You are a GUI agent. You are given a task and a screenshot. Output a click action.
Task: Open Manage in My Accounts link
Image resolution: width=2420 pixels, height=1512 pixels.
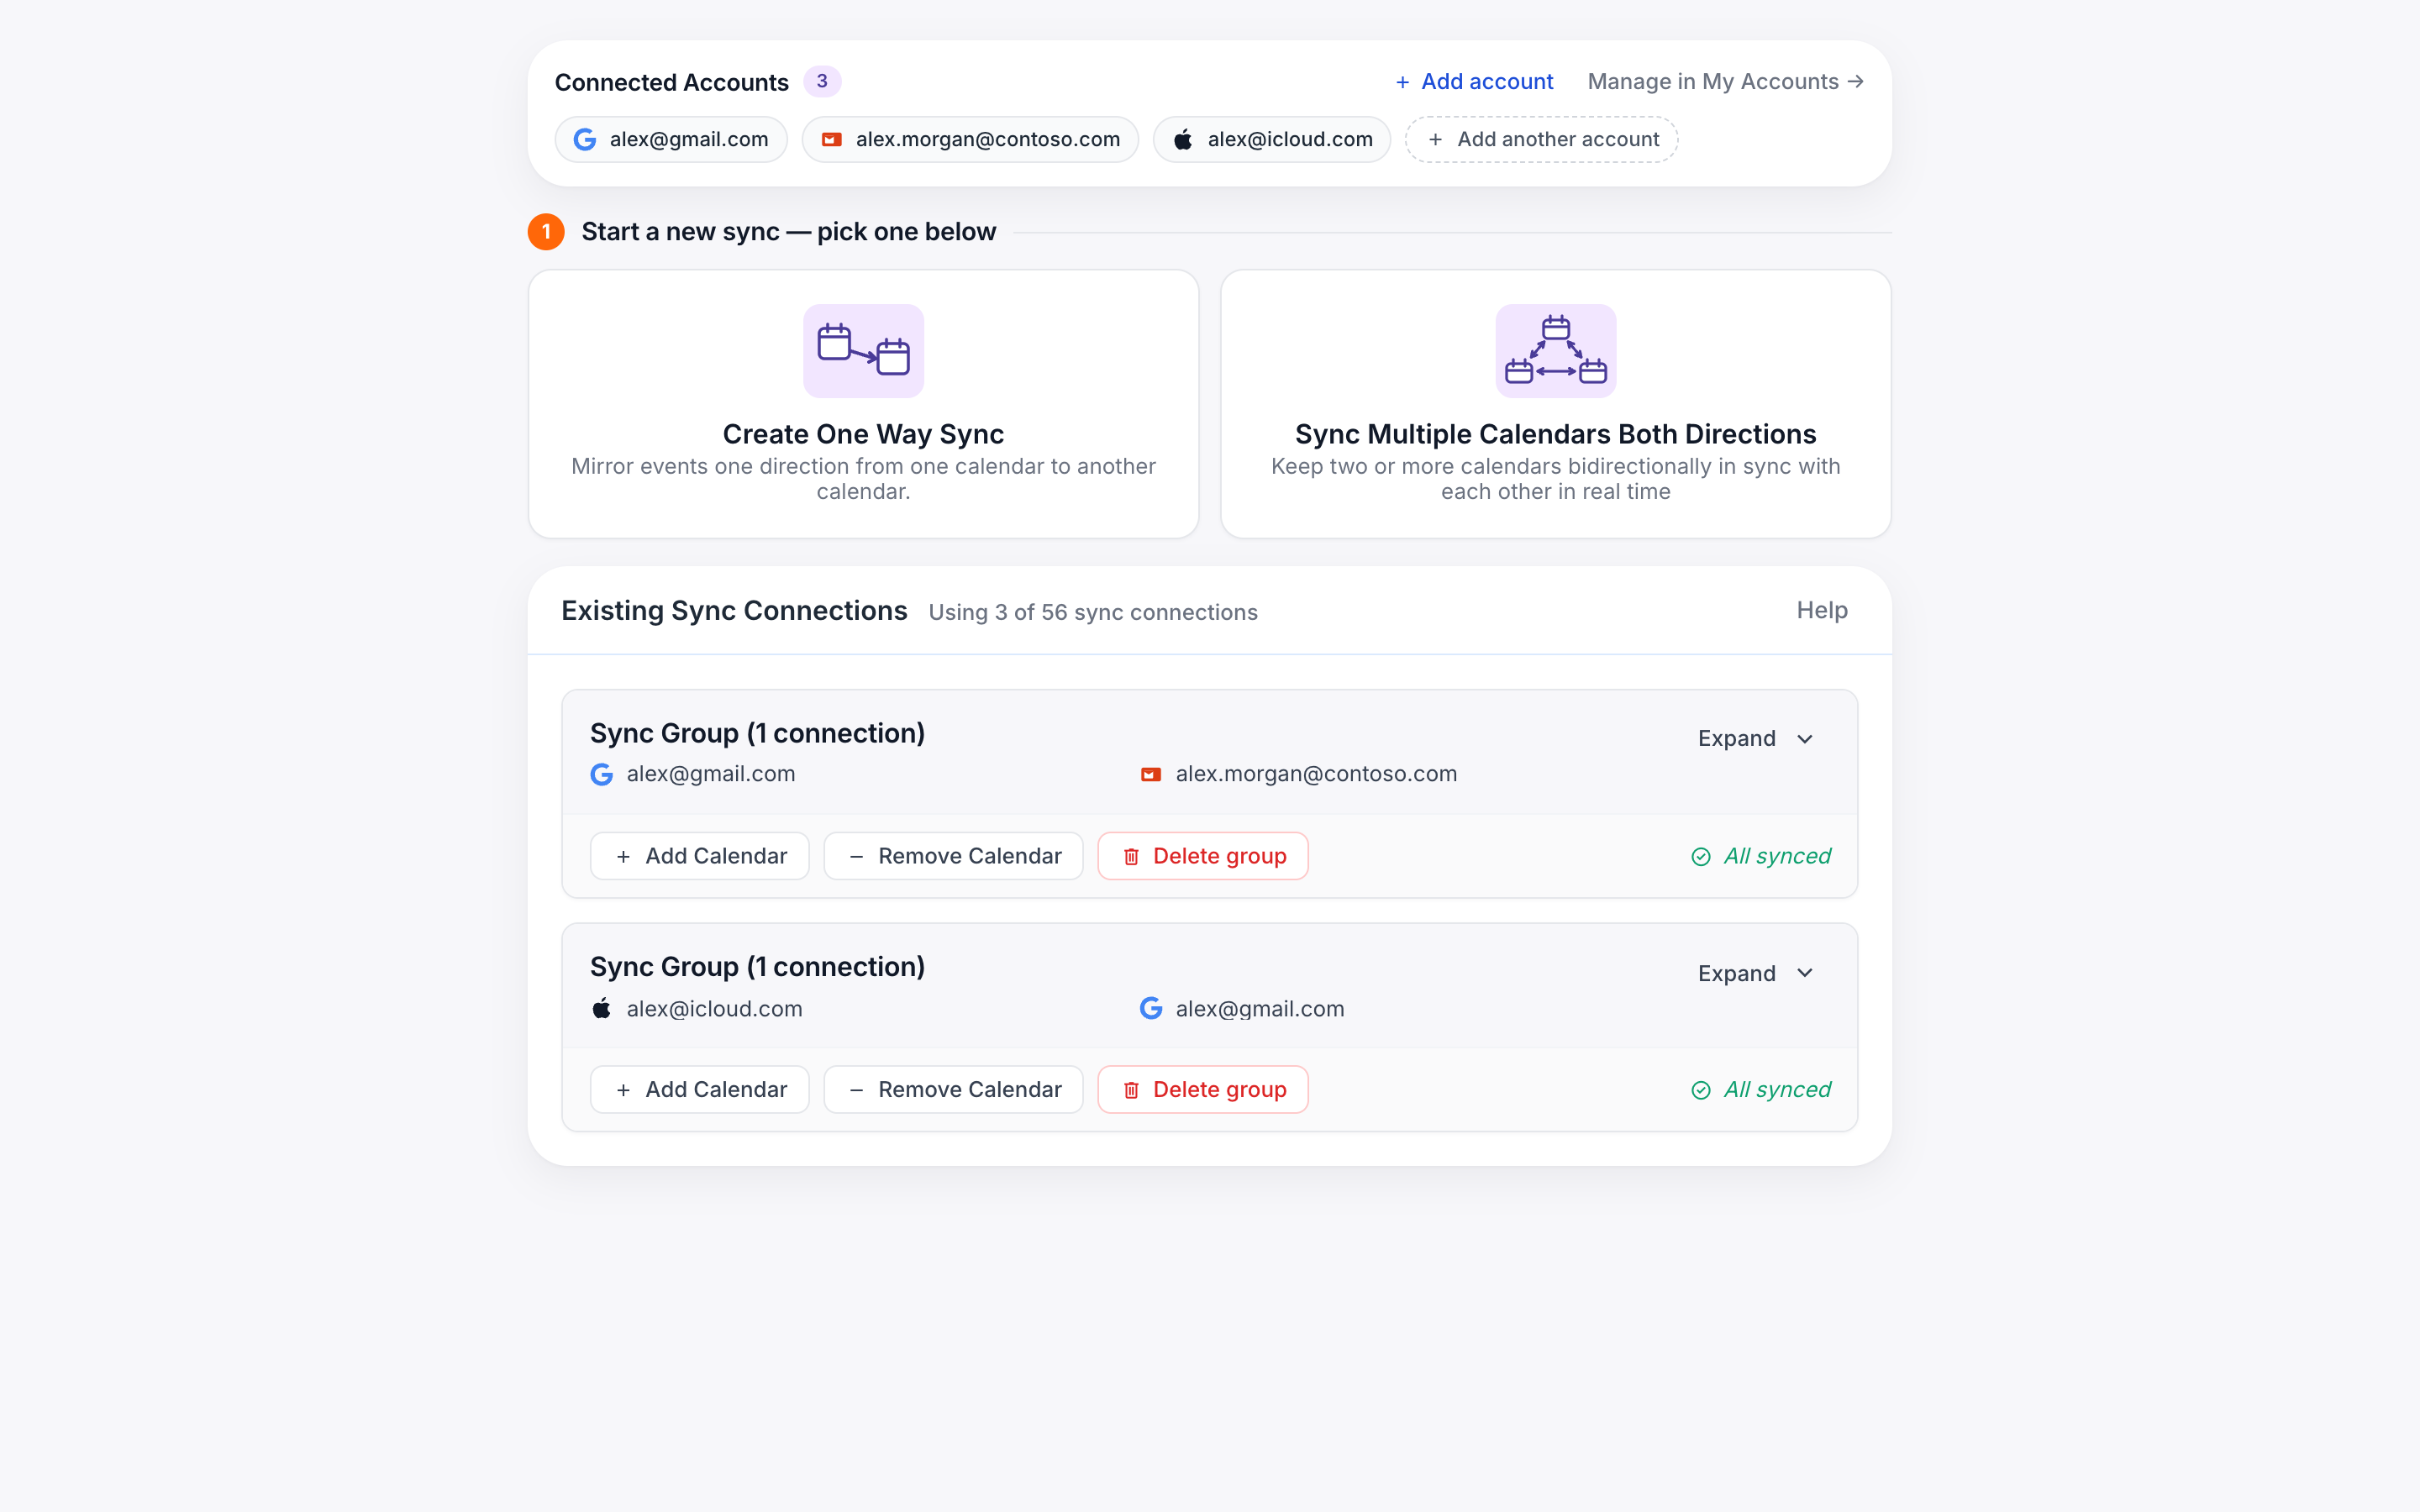click(1725, 81)
